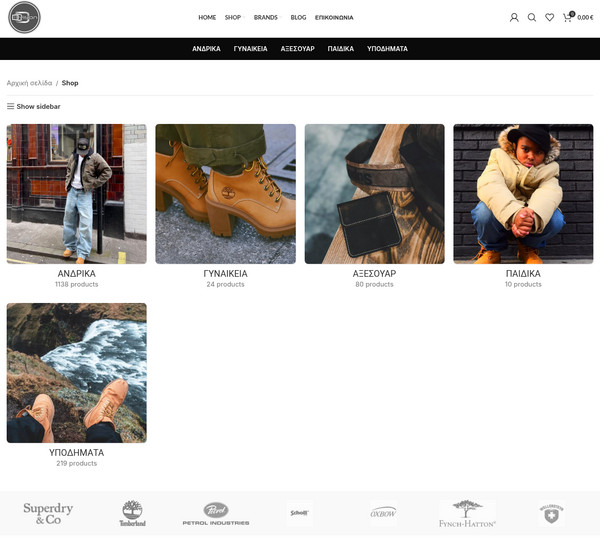Open the ΠΑΙΔΙΚΑ child category photo
This screenshot has width=600, height=550.
click(523, 194)
